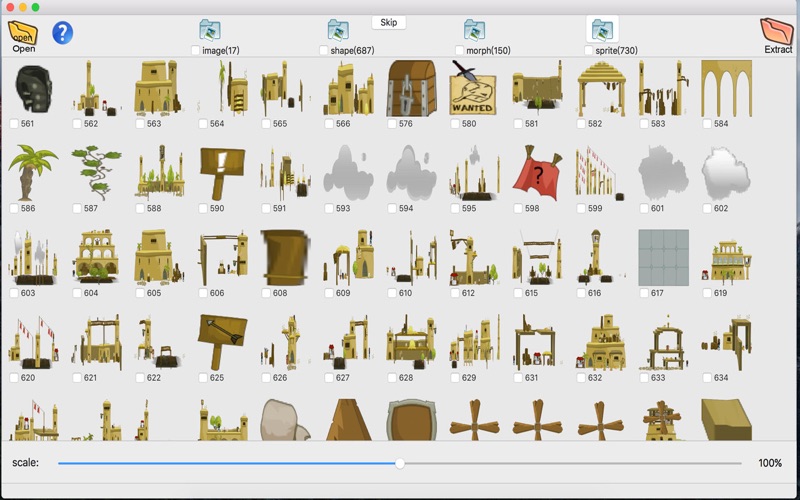The image size is (800, 500).
Task: Select the triple arches sprite 584
Action: point(727,89)
